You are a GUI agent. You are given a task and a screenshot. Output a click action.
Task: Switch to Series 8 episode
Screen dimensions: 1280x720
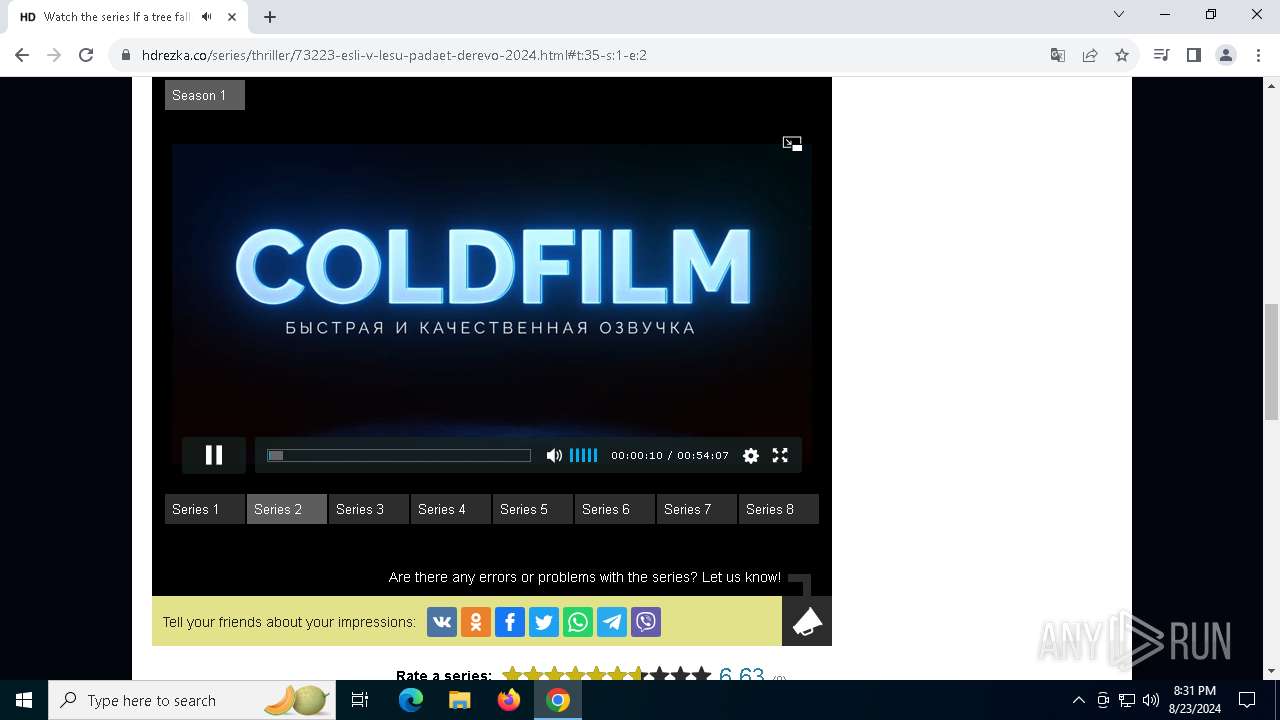pyautogui.click(x=779, y=509)
